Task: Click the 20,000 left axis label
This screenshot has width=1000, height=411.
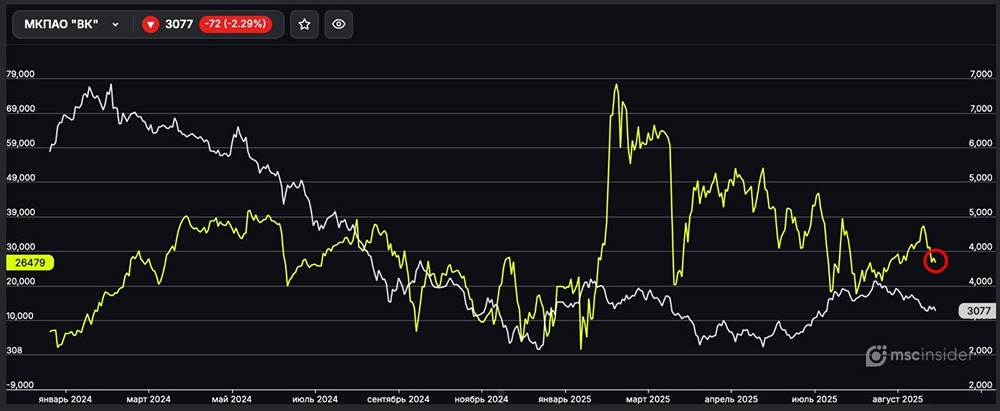Action: click(21, 282)
